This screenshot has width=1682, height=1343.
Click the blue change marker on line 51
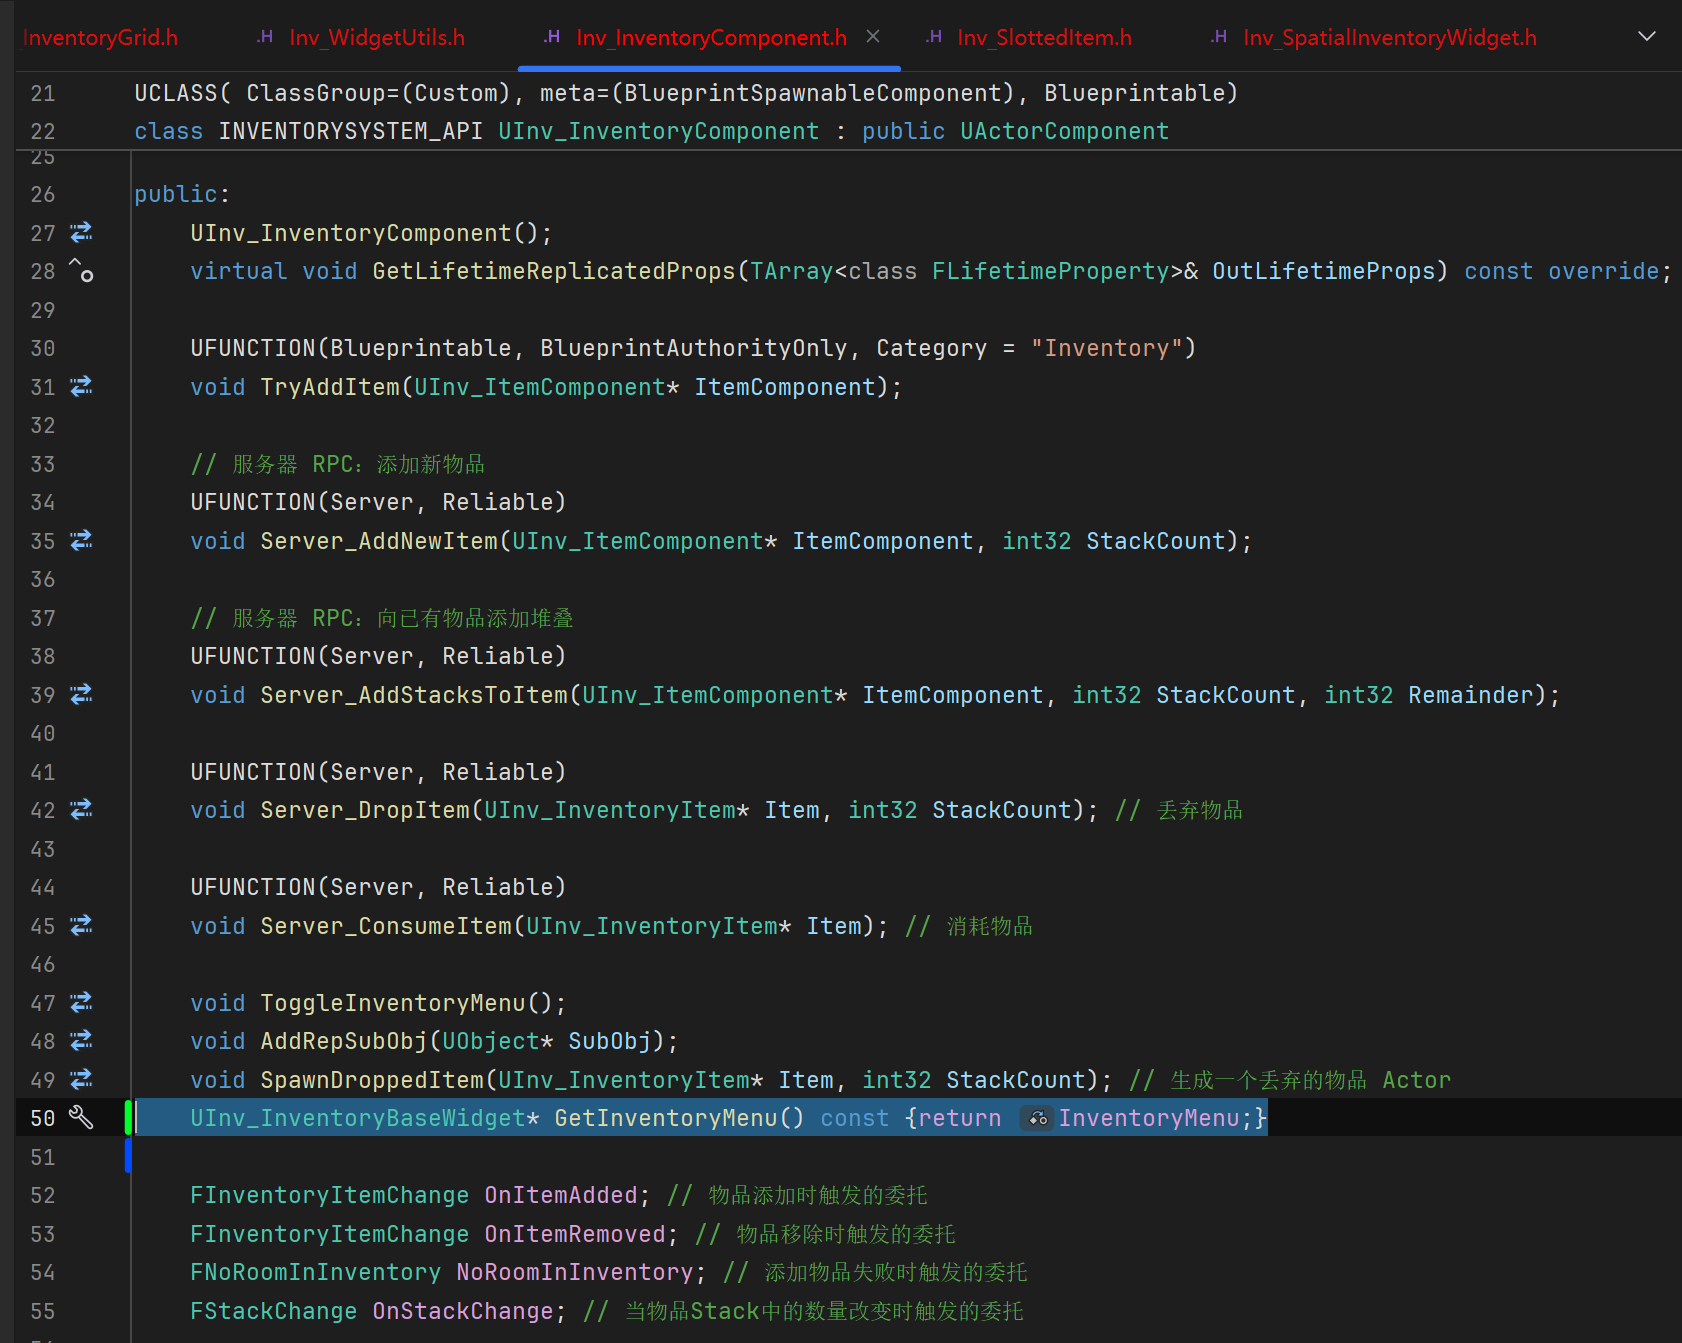tap(128, 1156)
